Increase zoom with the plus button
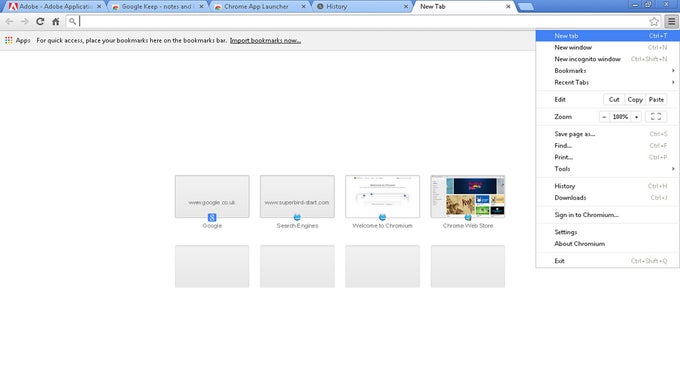The width and height of the screenshot is (680, 383). coord(636,117)
